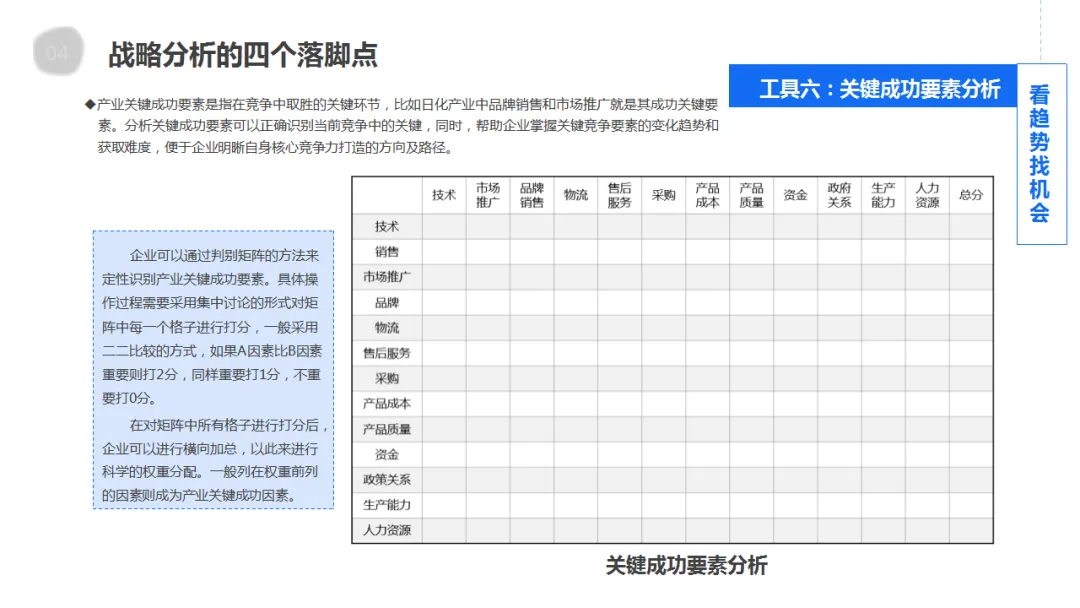Screen dimensions: 1080x608
Task: Click the 售后服务 column header
Action: click(x=619, y=196)
